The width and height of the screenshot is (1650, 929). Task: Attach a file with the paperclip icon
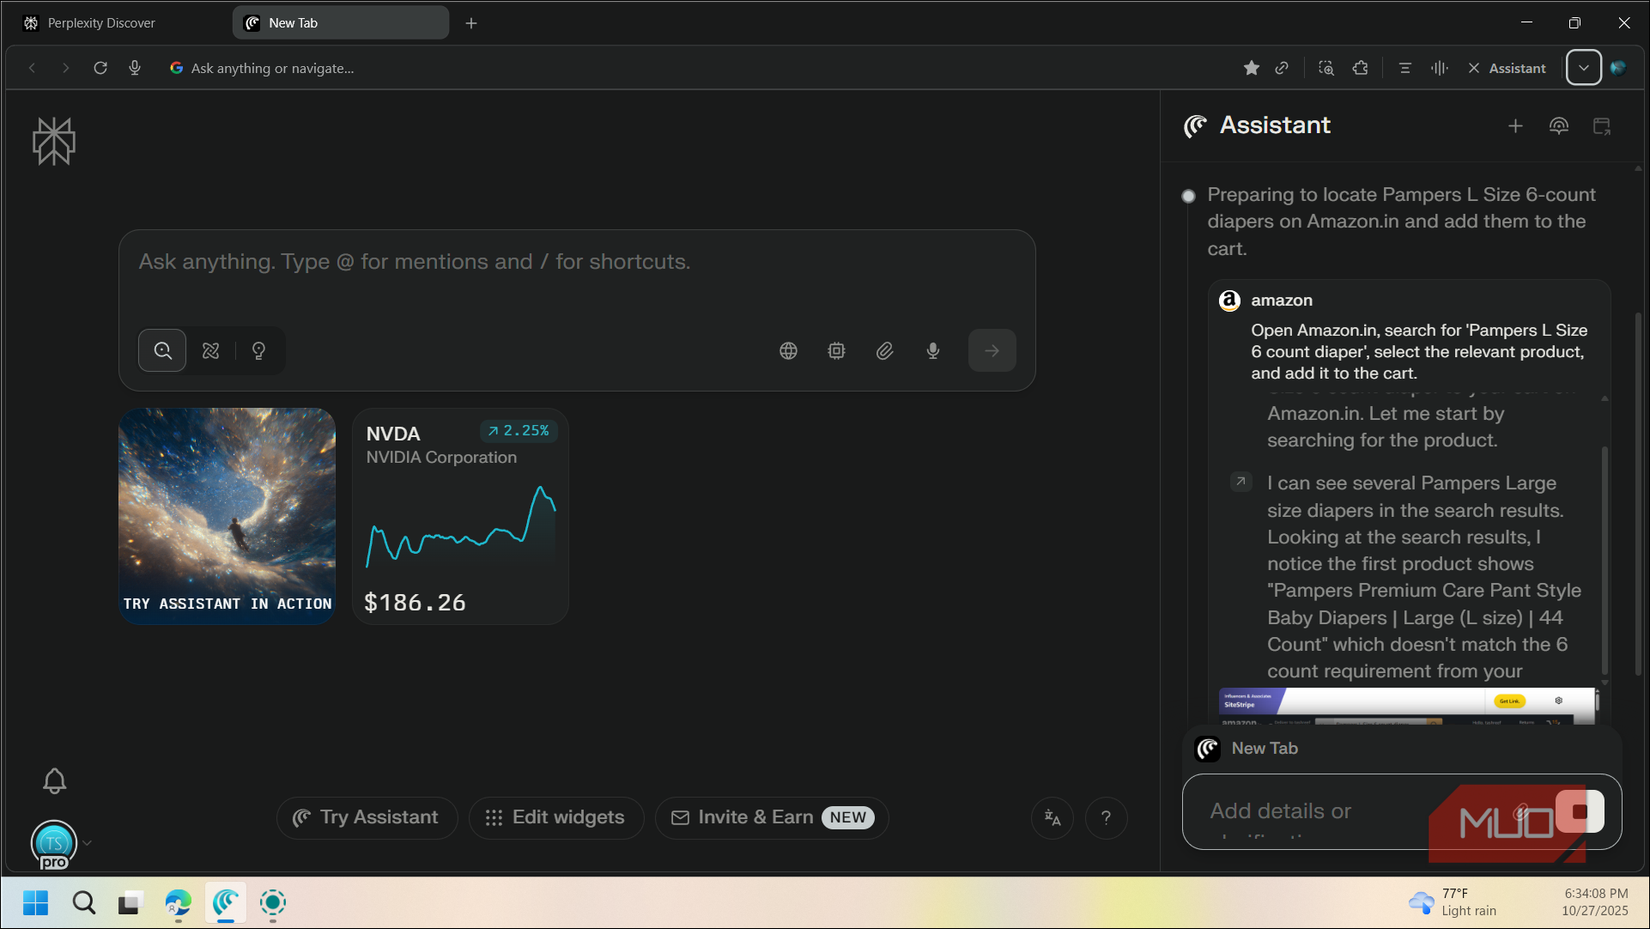(885, 351)
